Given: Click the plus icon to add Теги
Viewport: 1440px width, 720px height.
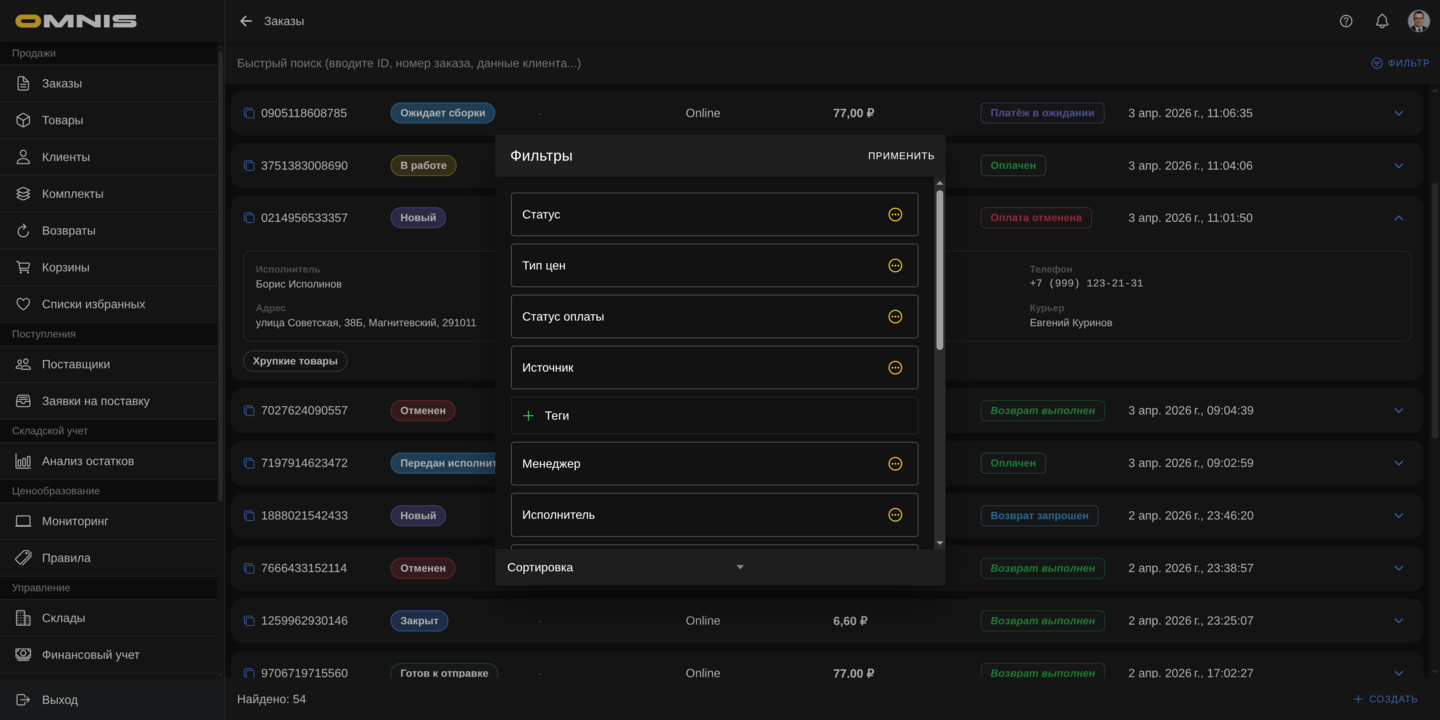Looking at the screenshot, I should 529,416.
